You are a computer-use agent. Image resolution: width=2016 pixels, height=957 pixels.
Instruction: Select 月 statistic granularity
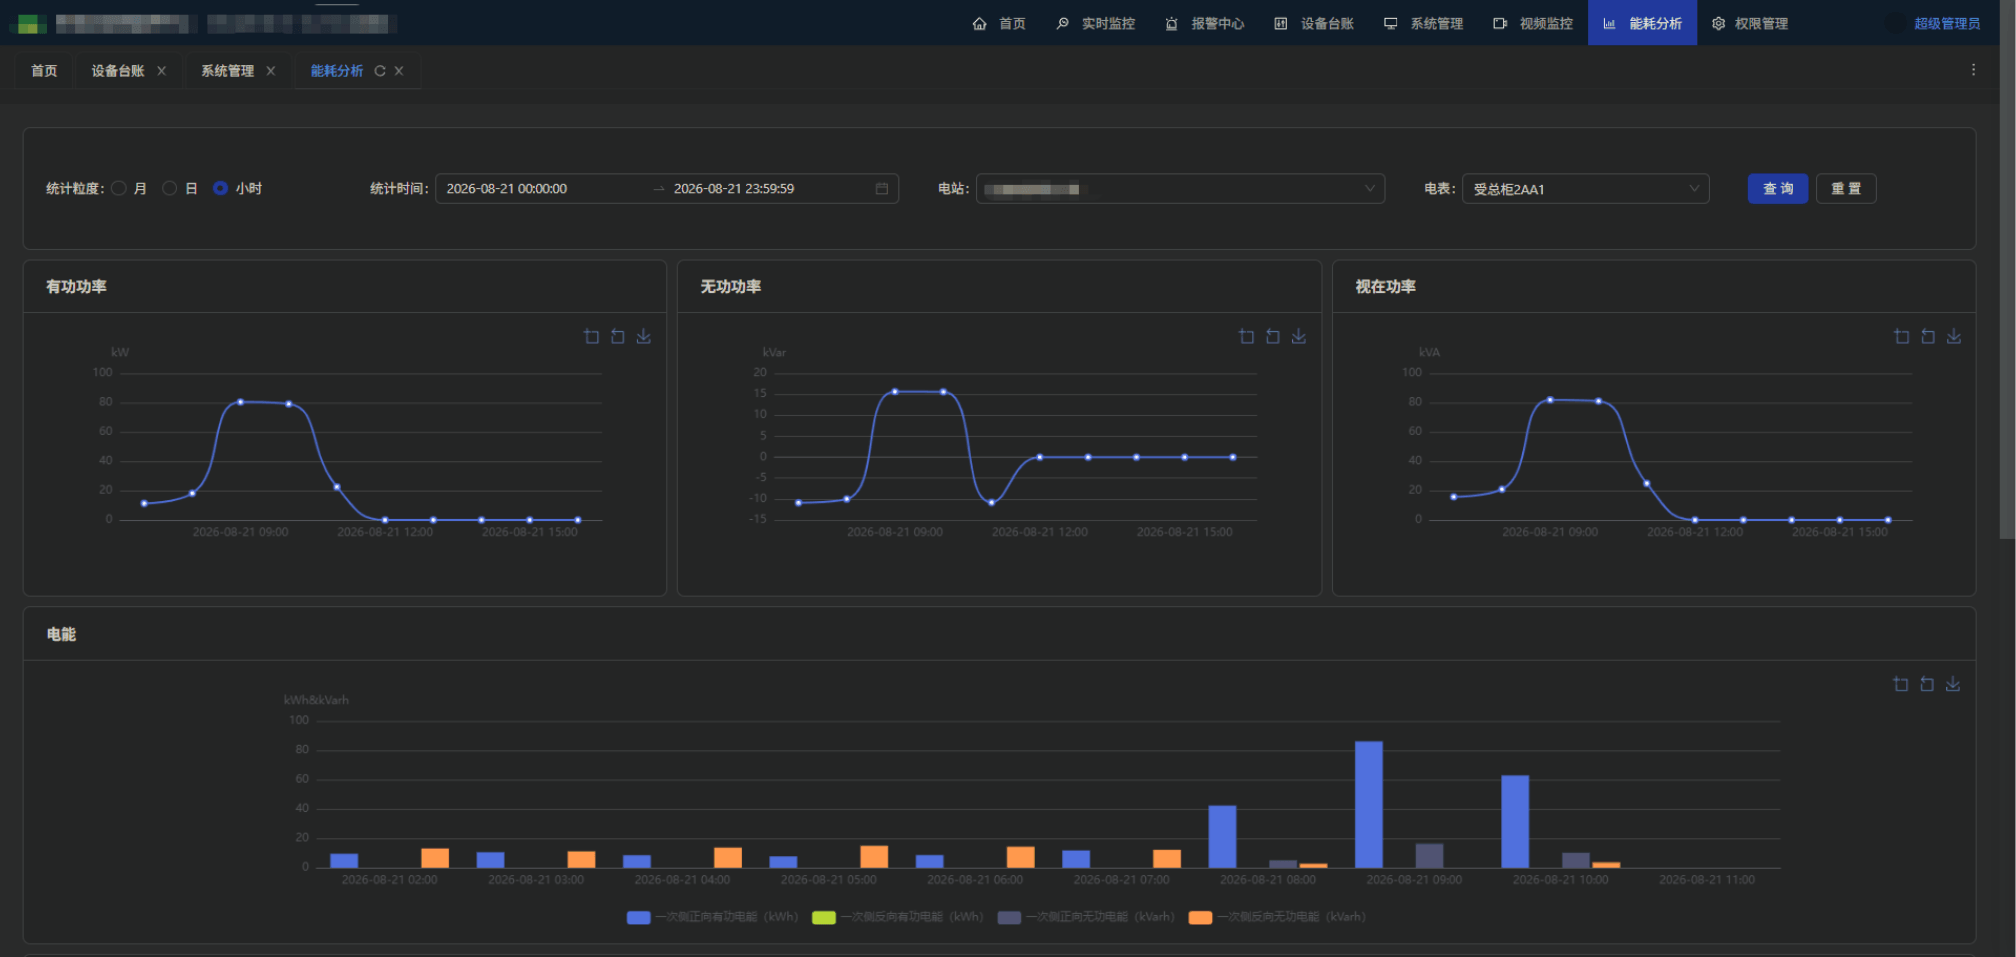[x=119, y=188]
